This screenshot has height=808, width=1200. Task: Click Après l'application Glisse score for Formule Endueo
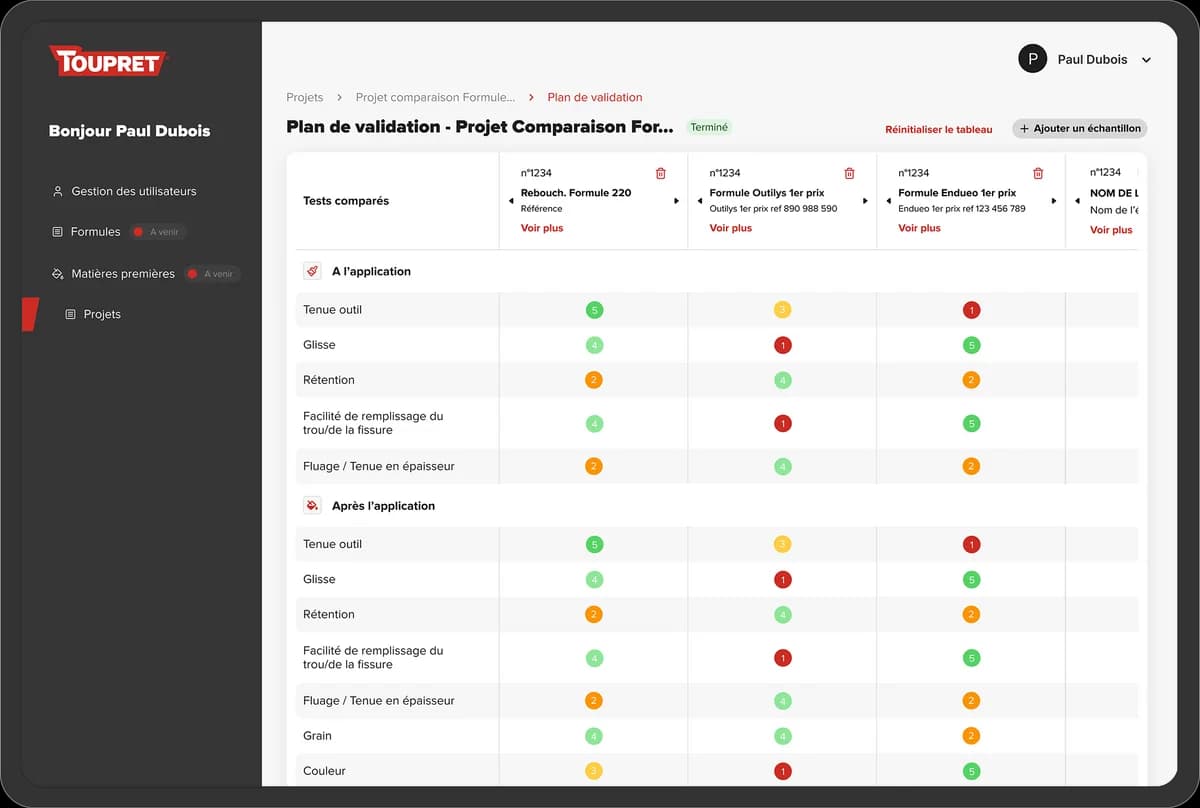click(x=971, y=579)
